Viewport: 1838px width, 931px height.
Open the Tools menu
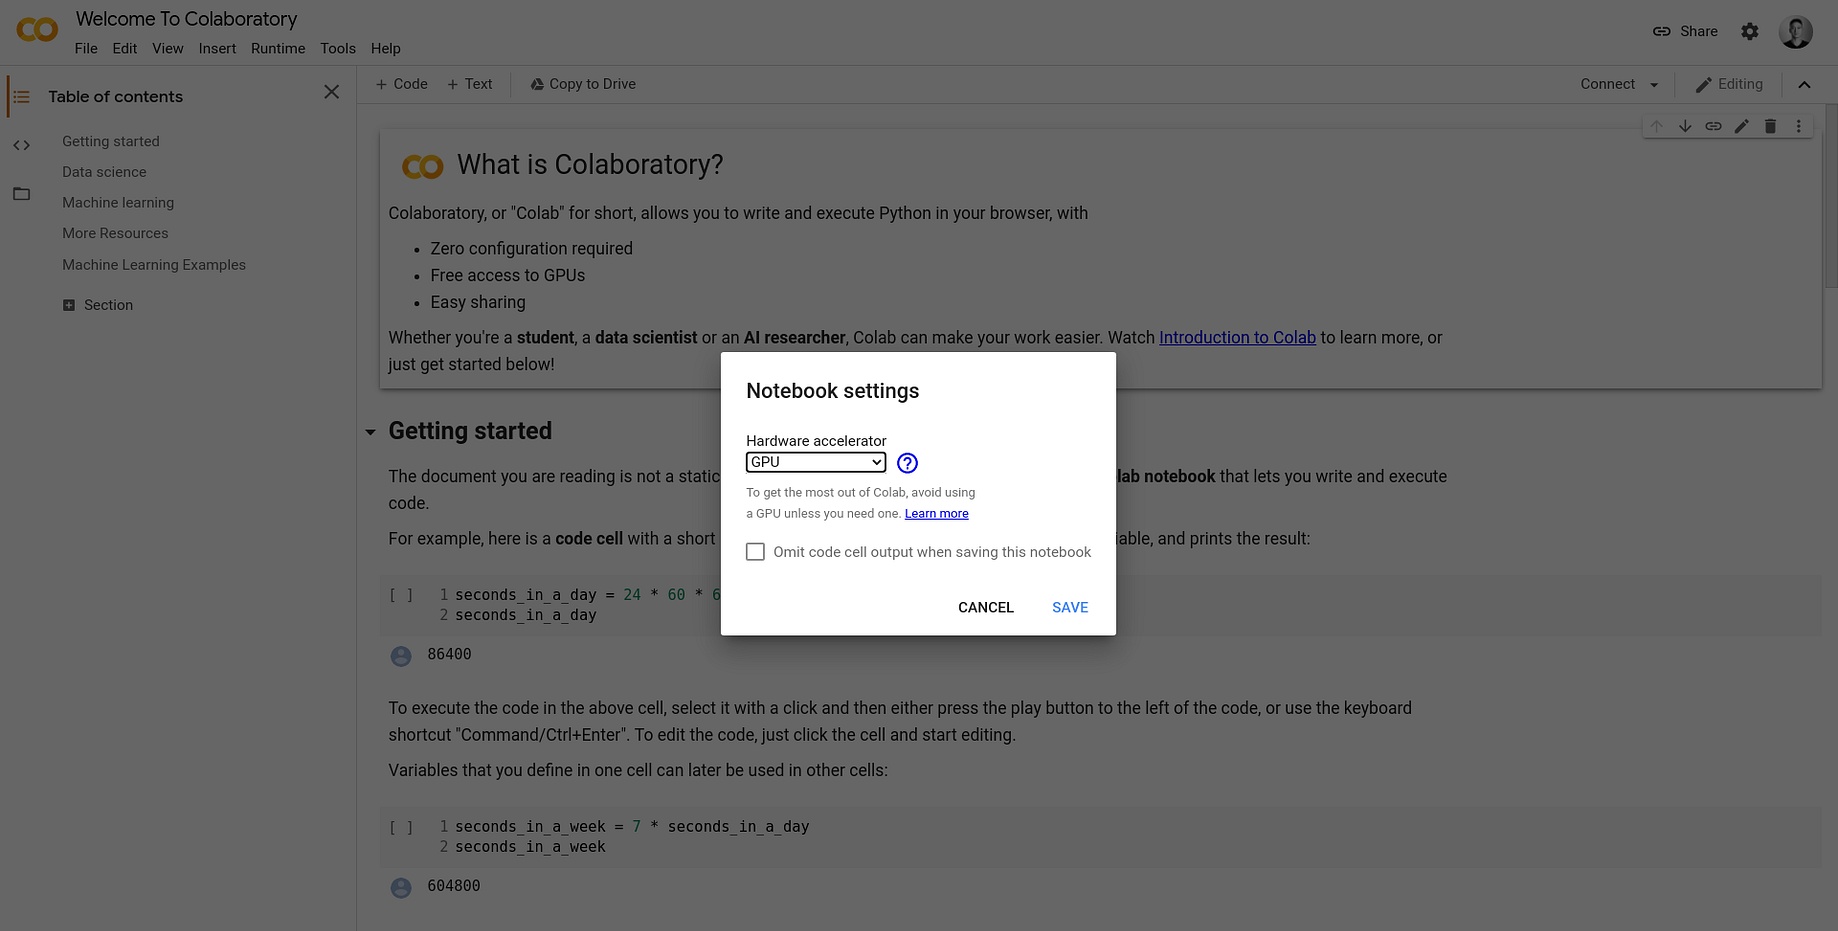coord(338,49)
